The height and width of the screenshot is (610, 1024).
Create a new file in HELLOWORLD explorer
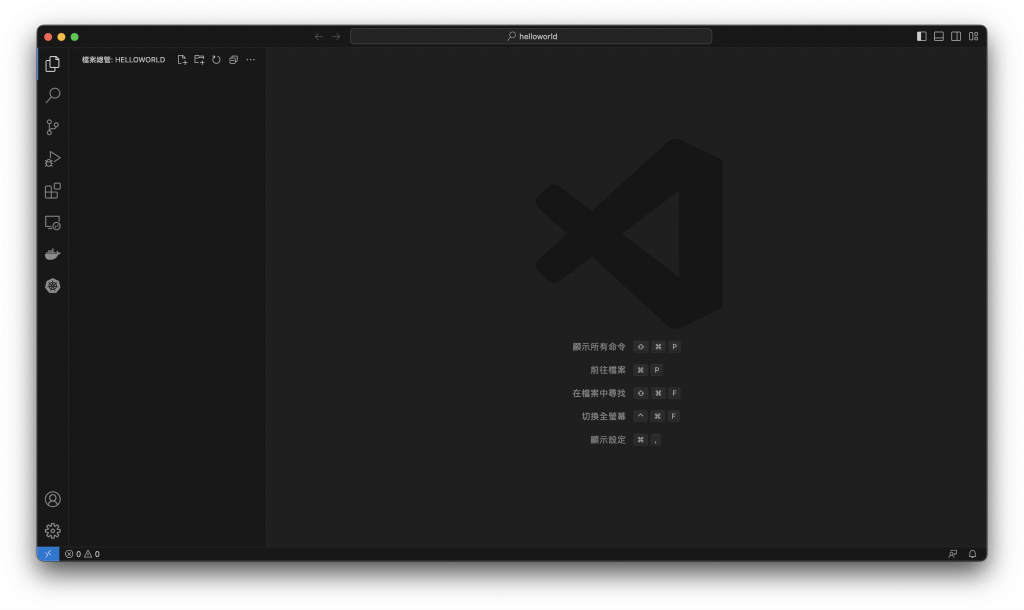[182, 59]
